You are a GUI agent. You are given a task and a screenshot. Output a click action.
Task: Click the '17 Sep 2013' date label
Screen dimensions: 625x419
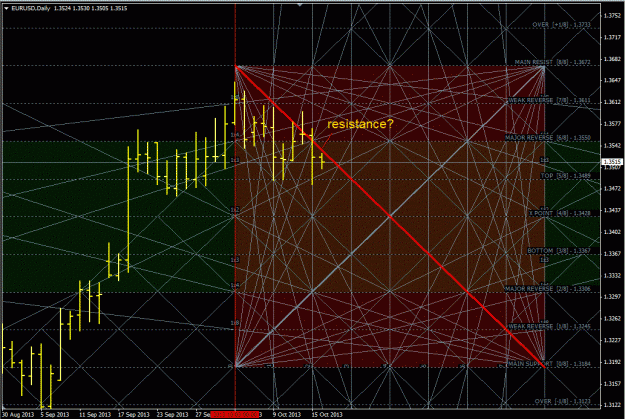[x=134, y=415]
